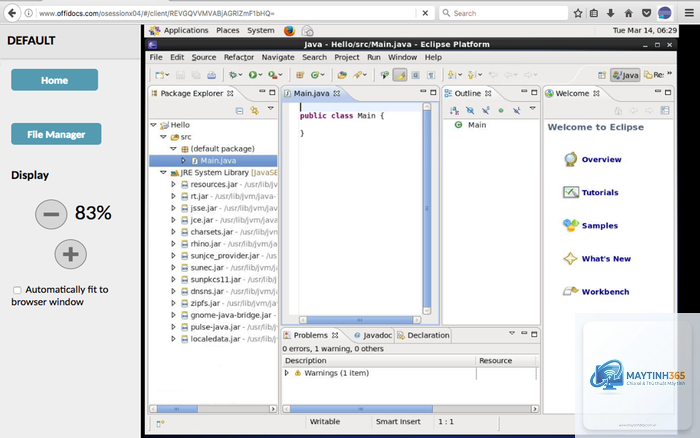
Task: Click the Firefox icon in the top panel
Action: click(289, 30)
